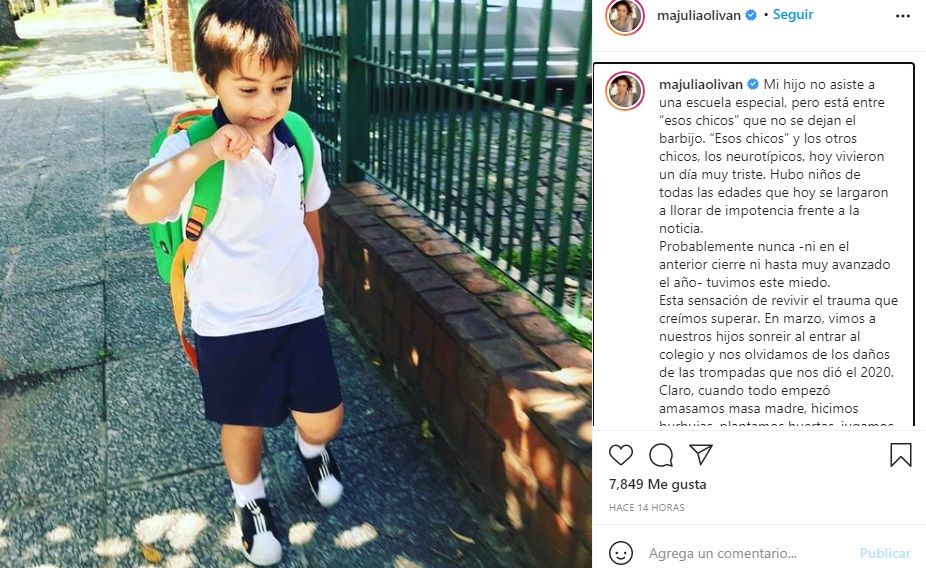Viewport: 926px width, 568px height.
Task: Like the post with the heart icon
Action: [621, 455]
